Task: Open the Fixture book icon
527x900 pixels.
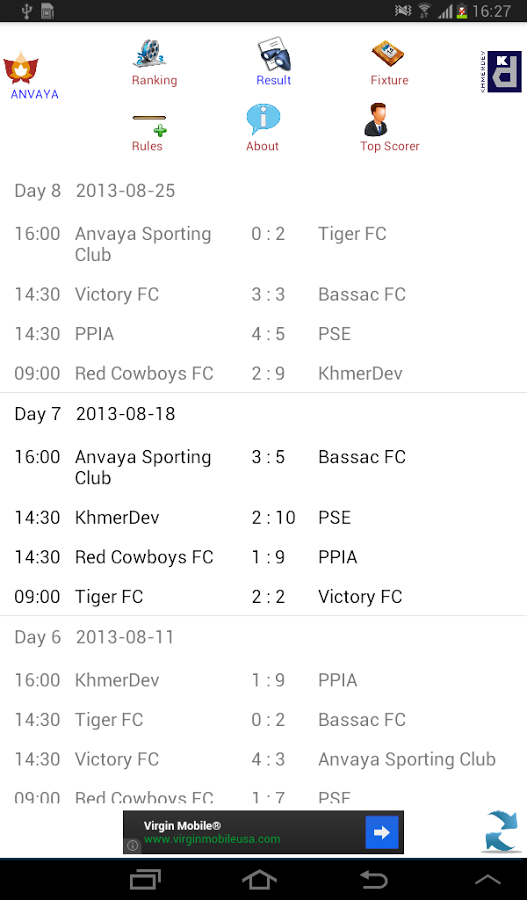Action: point(388,55)
